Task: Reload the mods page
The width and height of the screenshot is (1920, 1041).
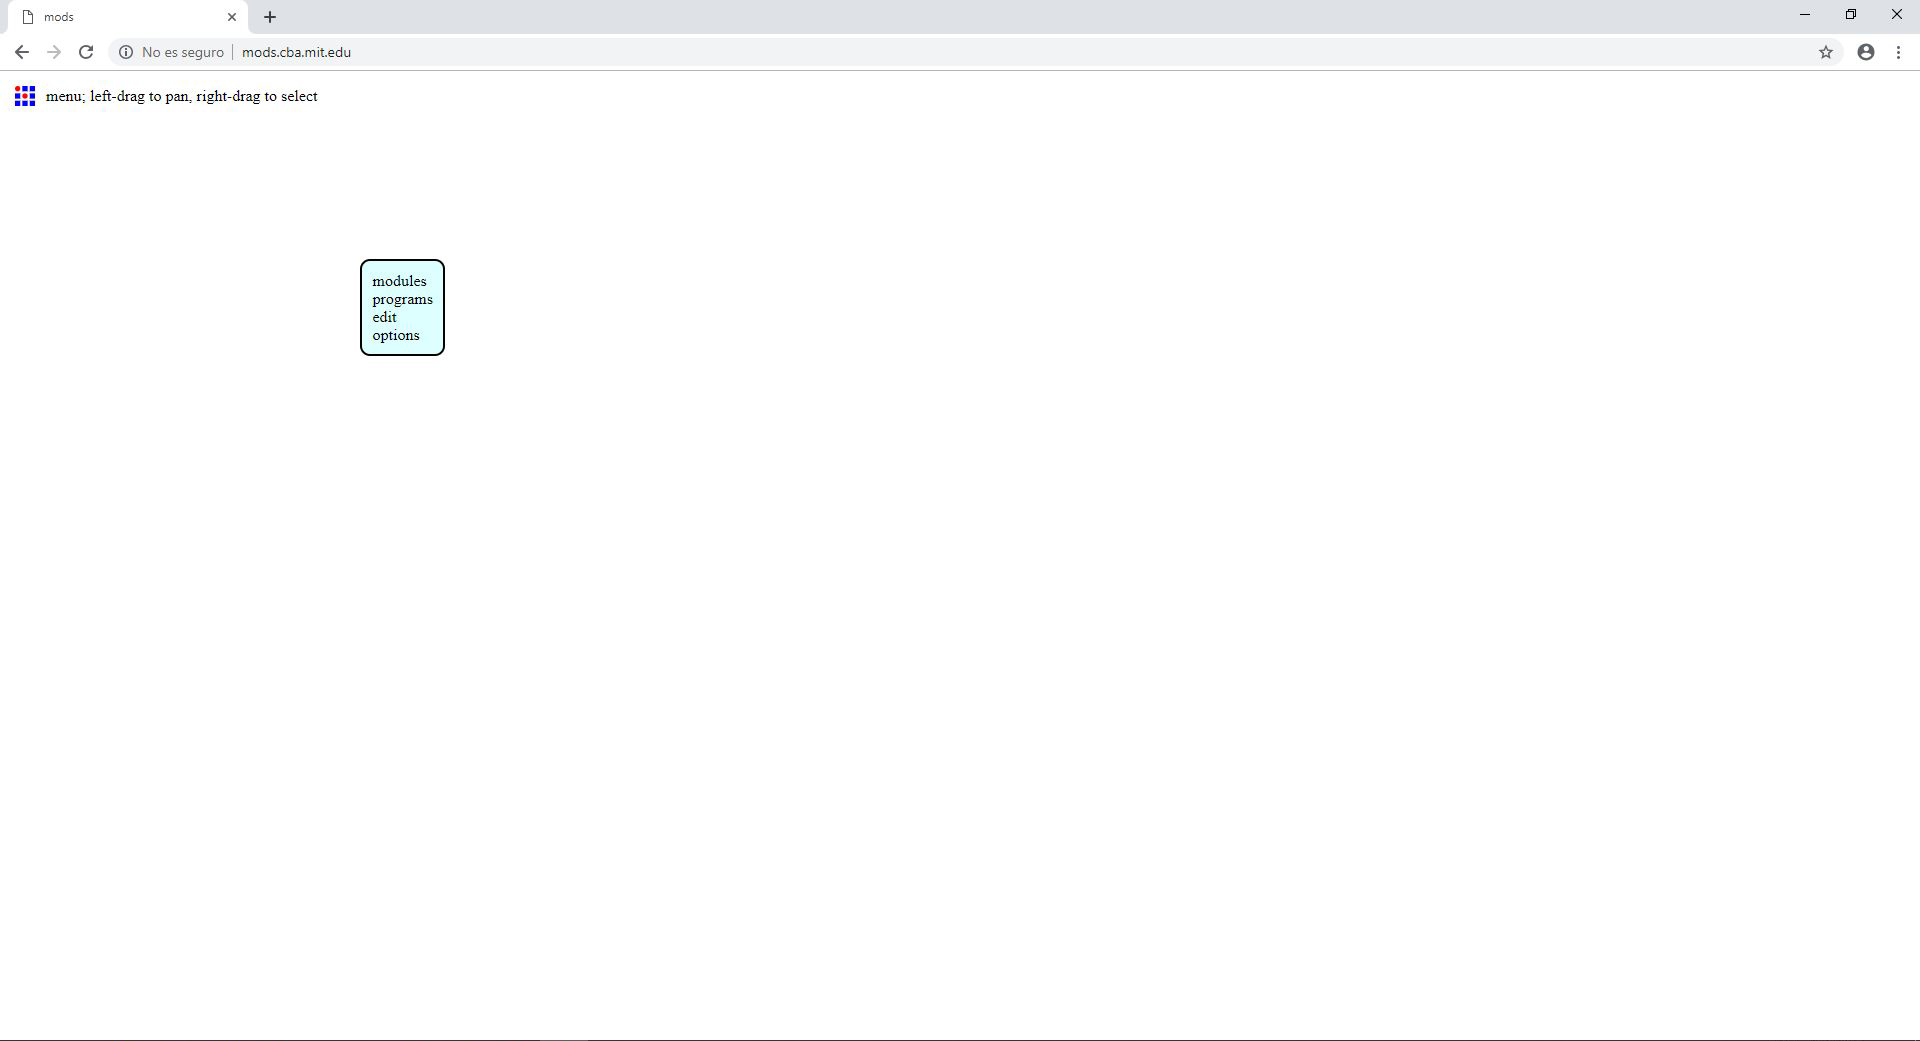Action: tap(86, 52)
